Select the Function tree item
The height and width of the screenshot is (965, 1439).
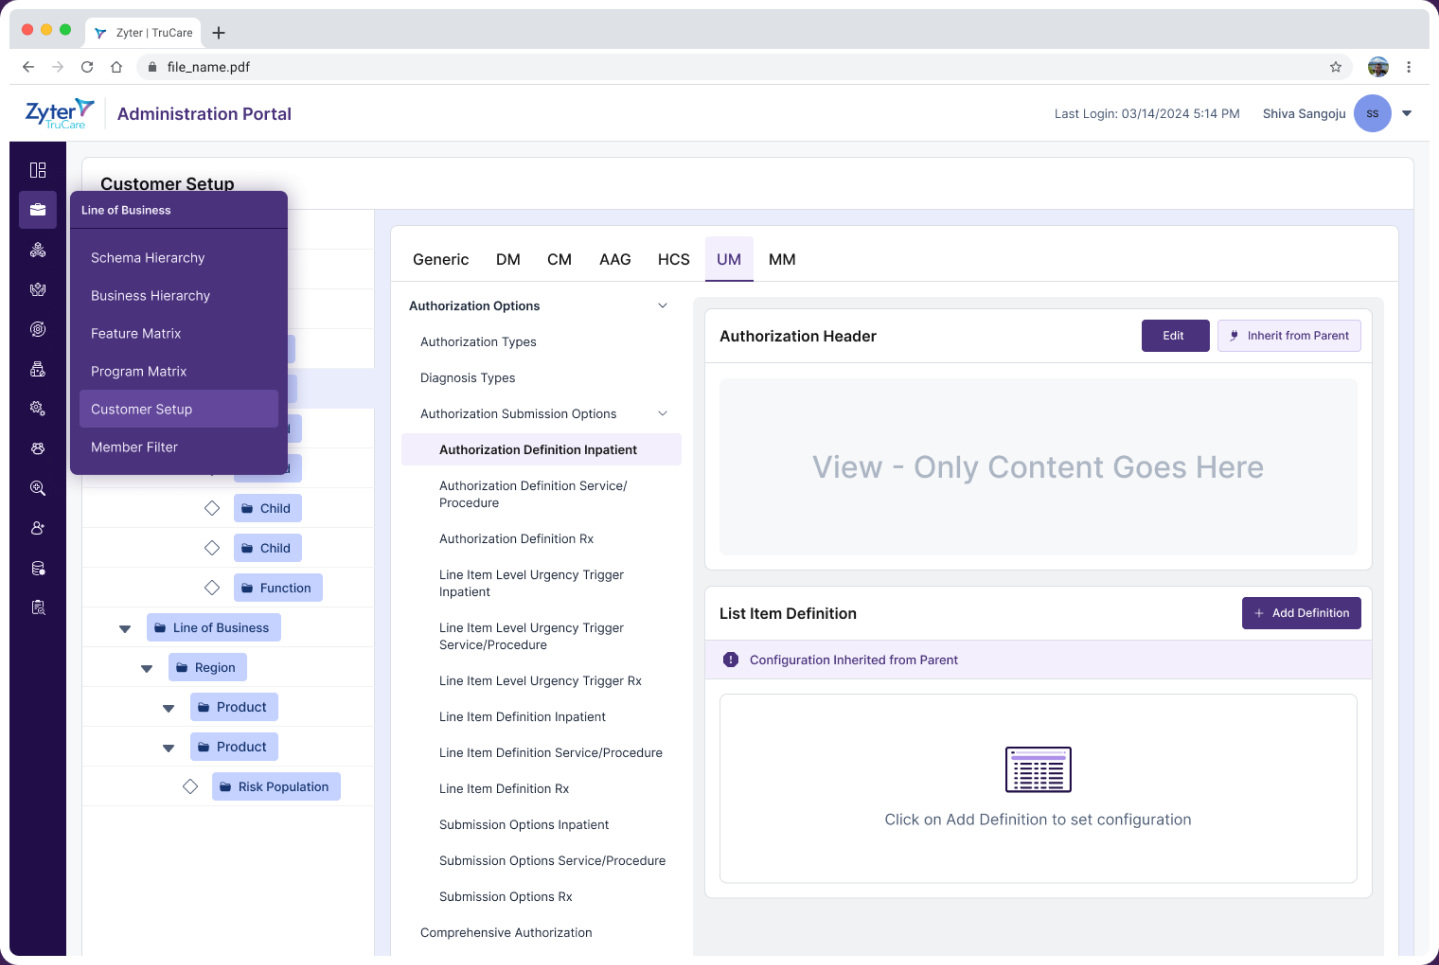(x=278, y=588)
